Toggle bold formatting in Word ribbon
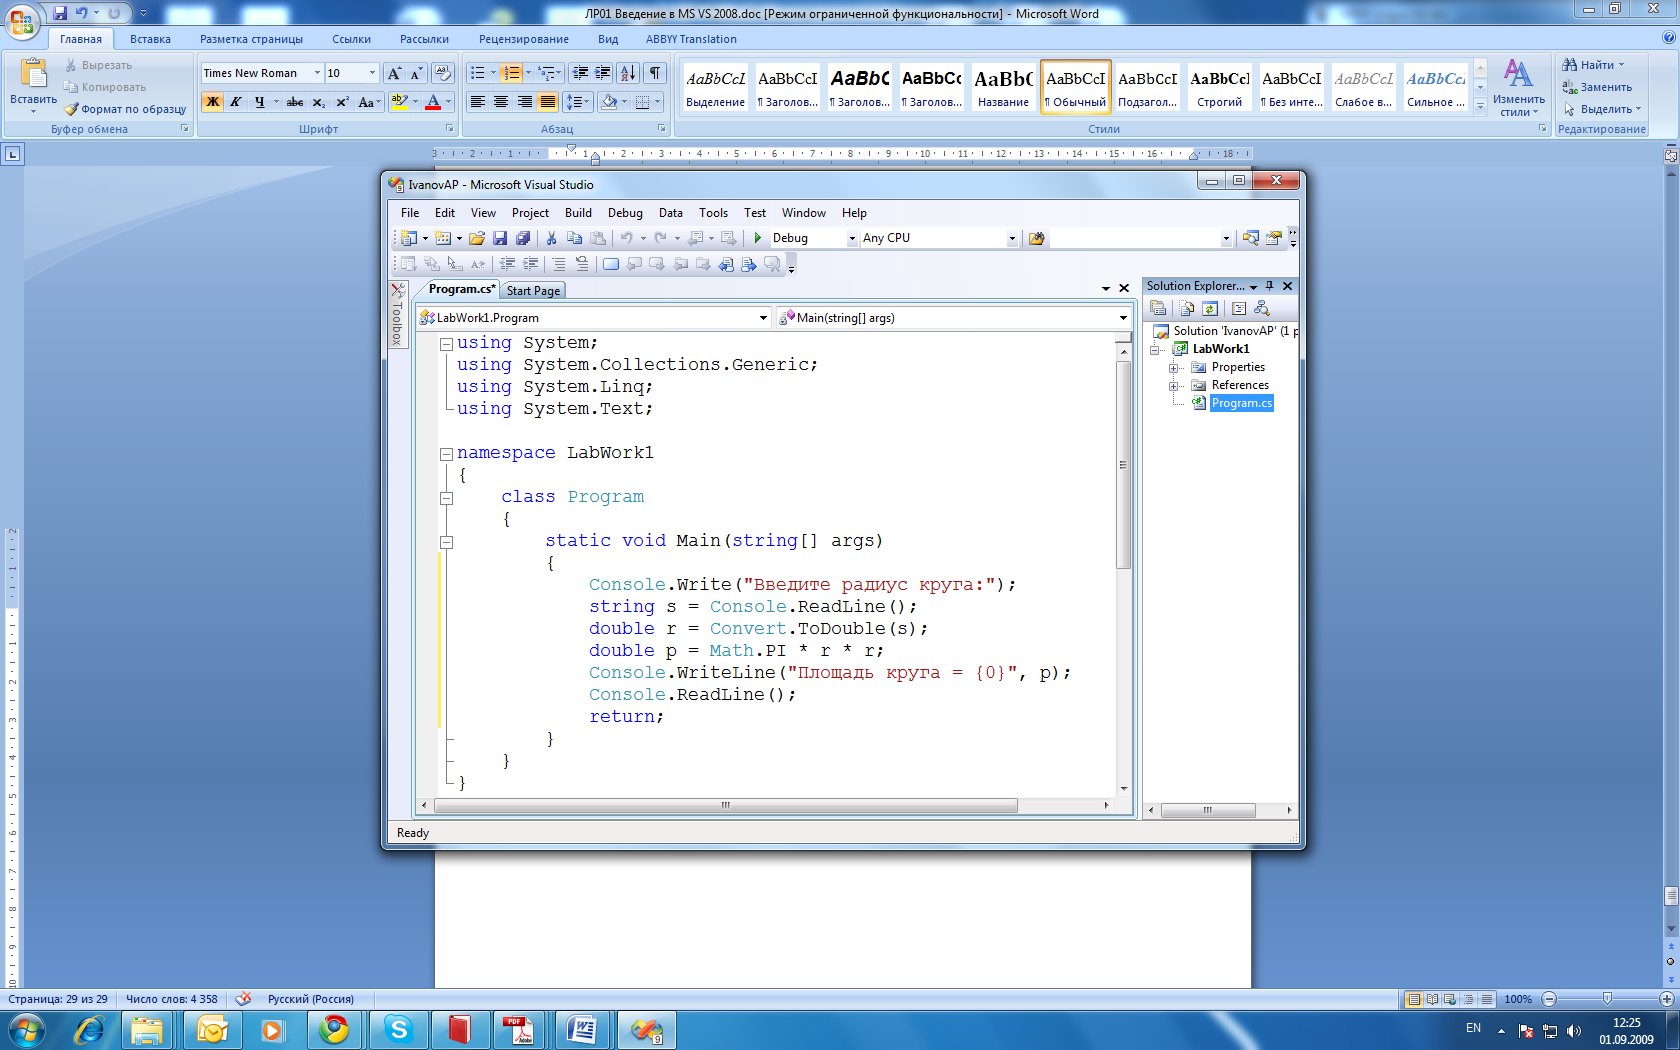The width and height of the screenshot is (1680, 1050). click(x=212, y=102)
